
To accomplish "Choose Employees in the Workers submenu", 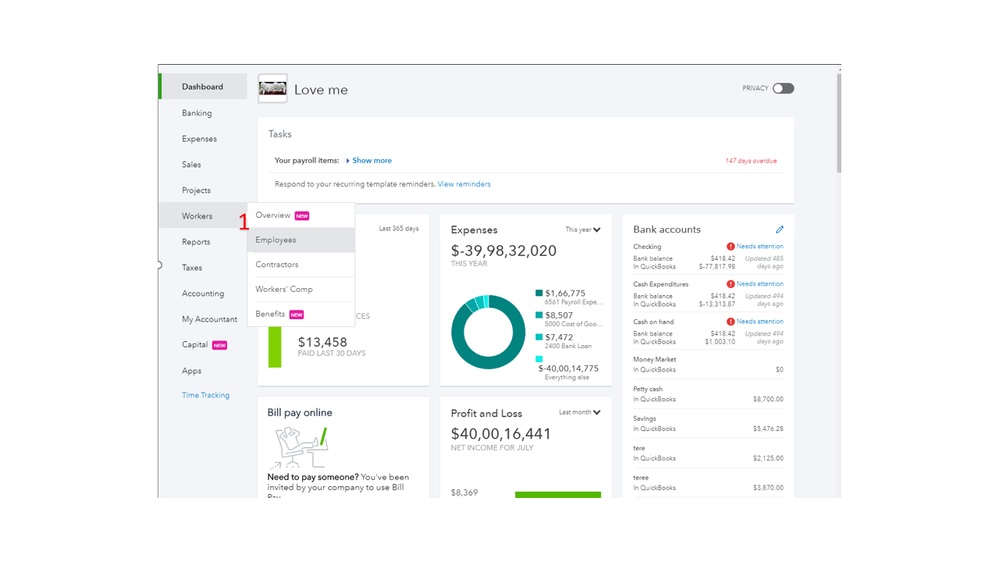I will click(301, 240).
